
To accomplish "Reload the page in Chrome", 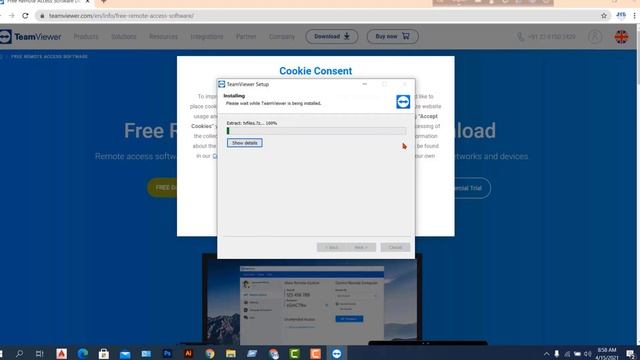I will coord(25,16).
